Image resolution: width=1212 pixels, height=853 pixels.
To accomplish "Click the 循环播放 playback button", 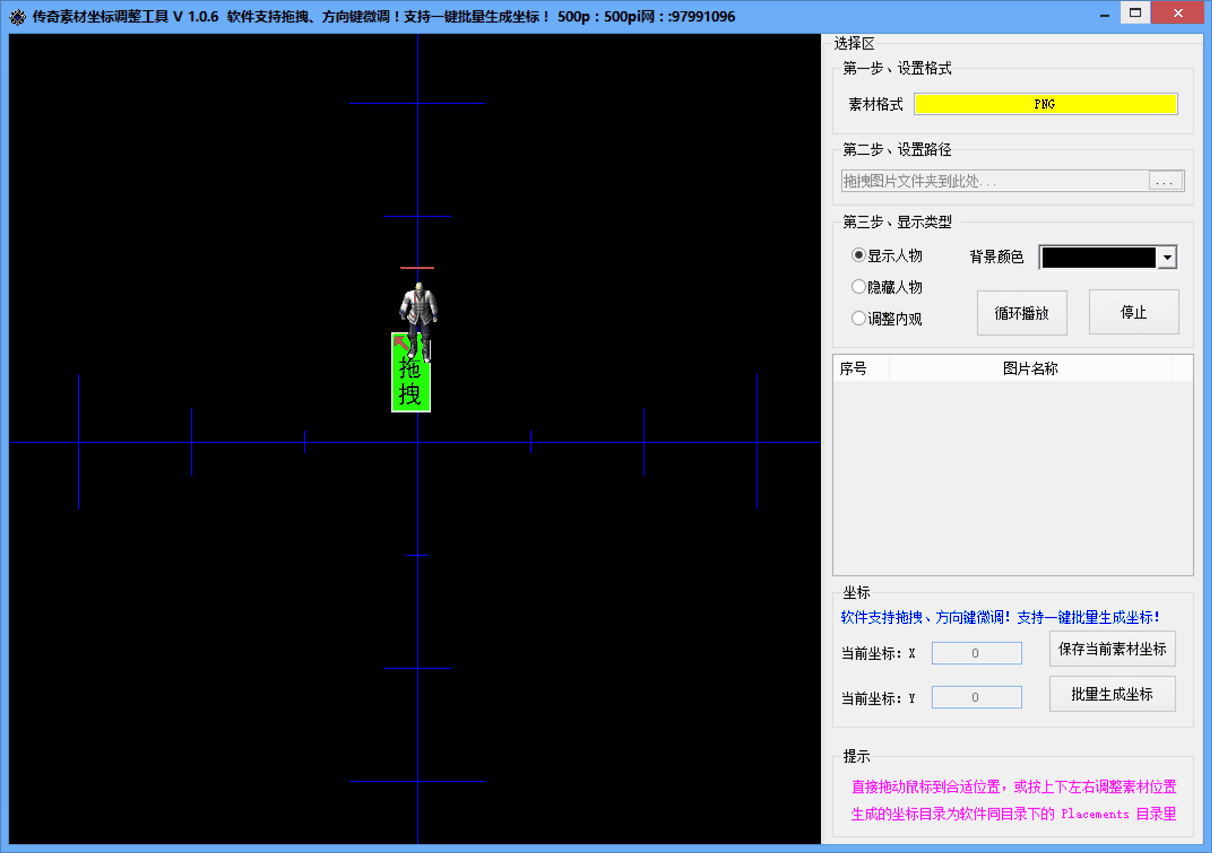I will pos(1021,312).
